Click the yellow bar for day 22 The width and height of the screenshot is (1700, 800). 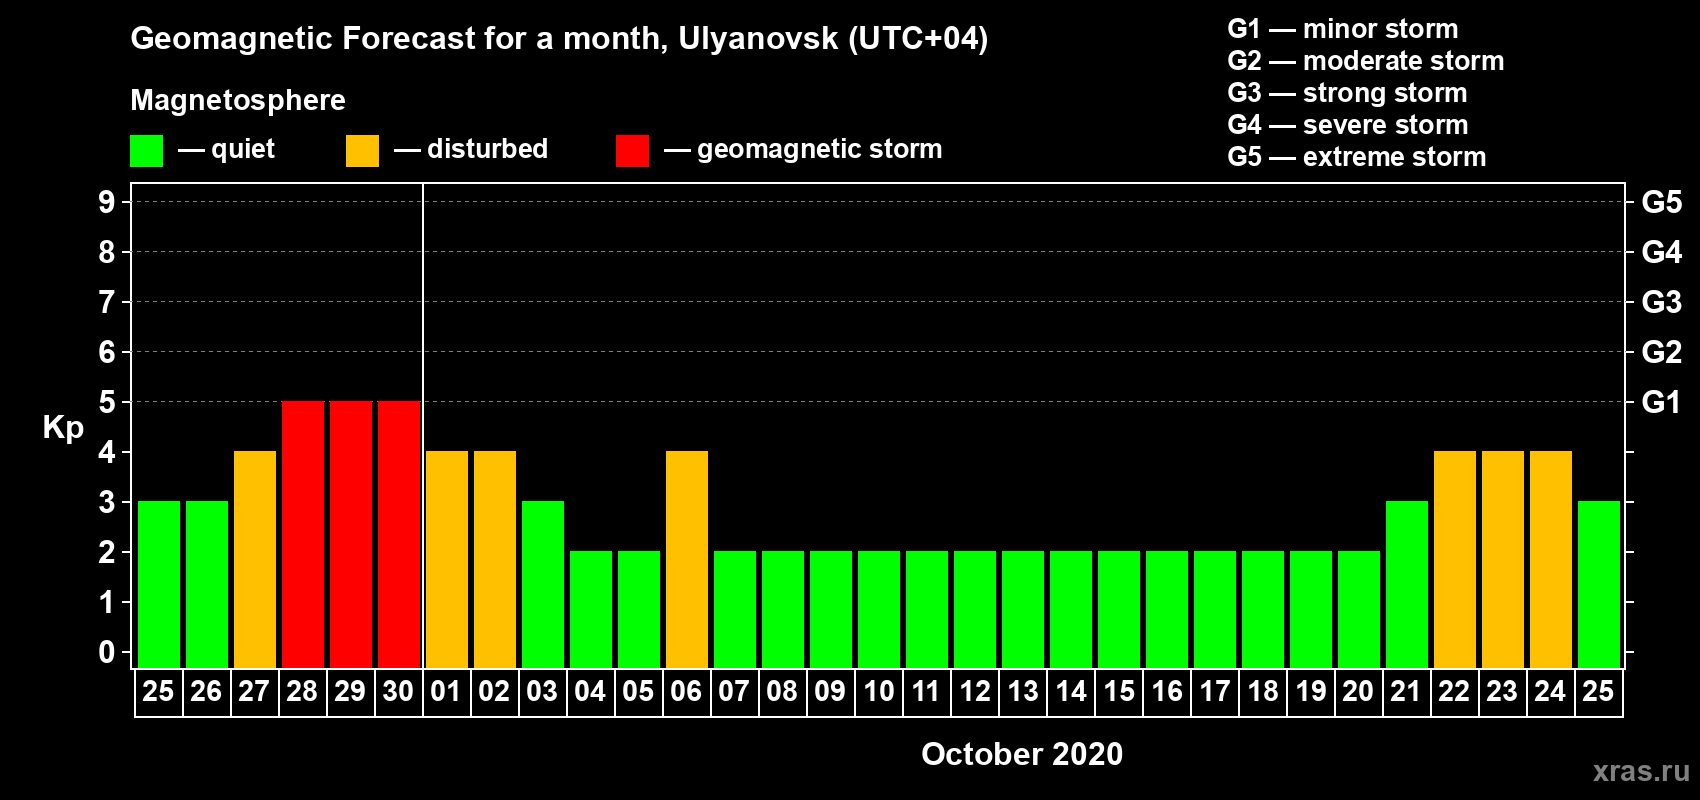point(1454,559)
